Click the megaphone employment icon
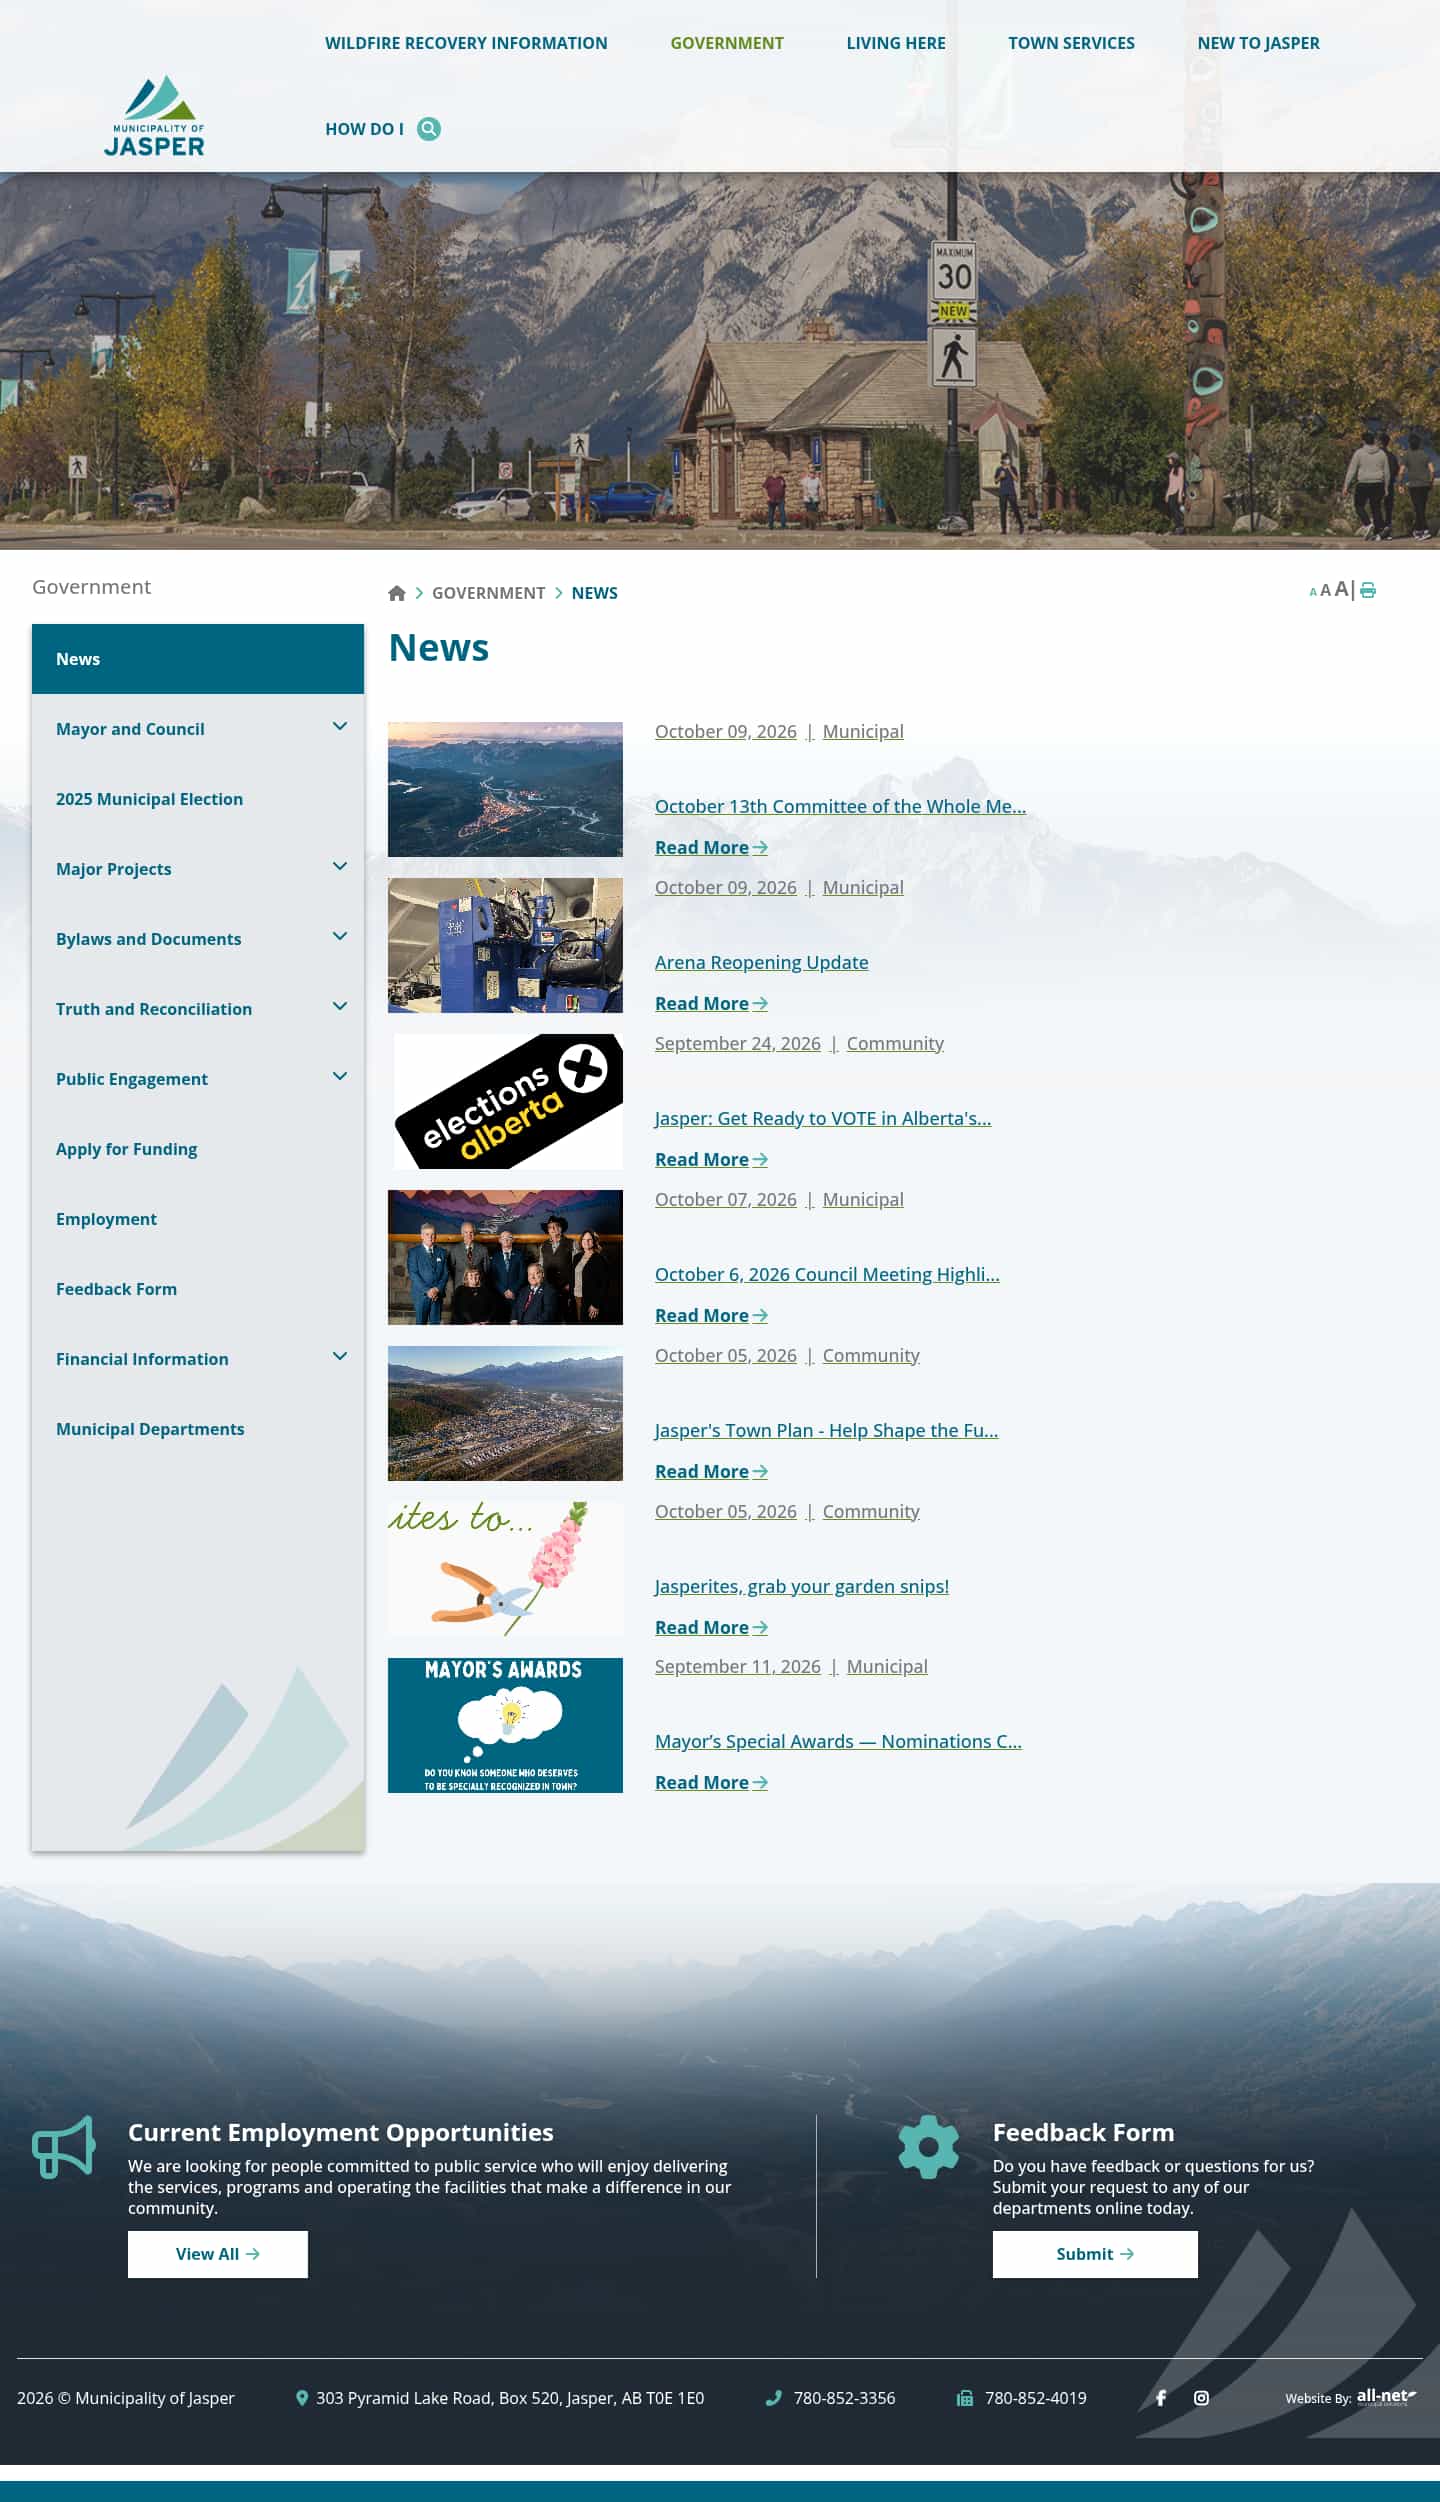This screenshot has height=2502, width=1440. click(x=64, y=2147)
